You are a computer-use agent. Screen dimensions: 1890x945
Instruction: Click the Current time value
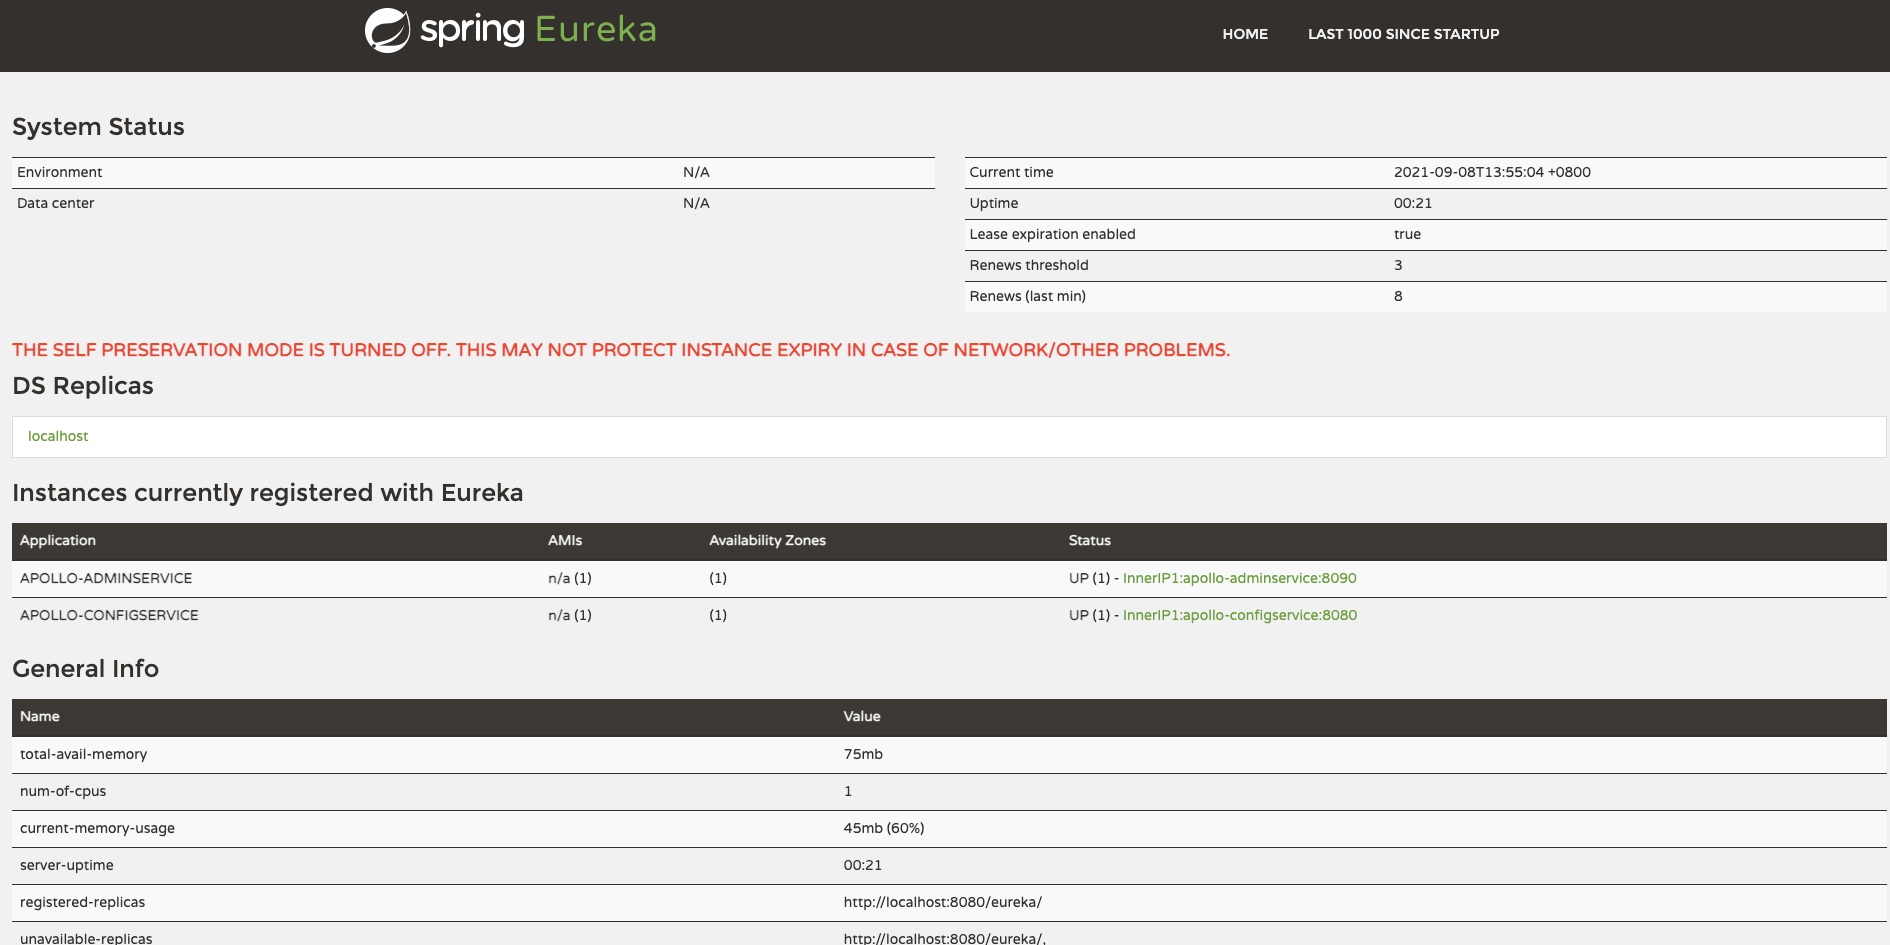[x=1493, y=172]
